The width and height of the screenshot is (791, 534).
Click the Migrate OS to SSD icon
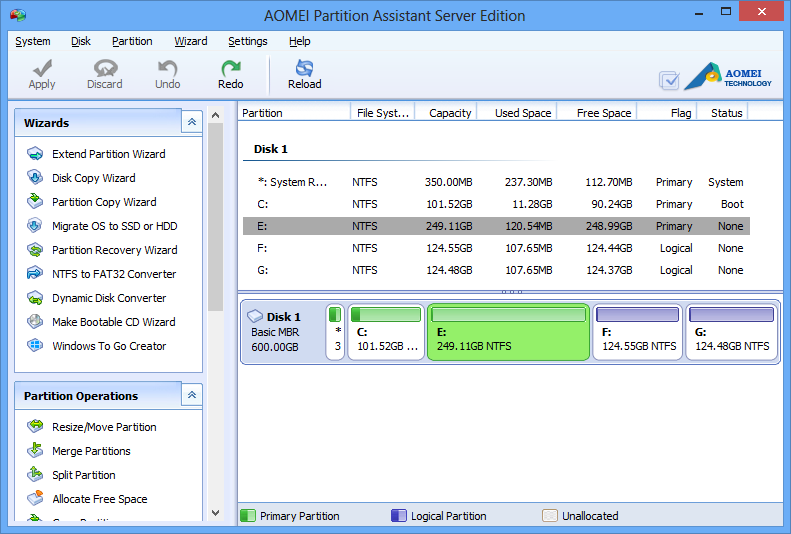[35, 225]
